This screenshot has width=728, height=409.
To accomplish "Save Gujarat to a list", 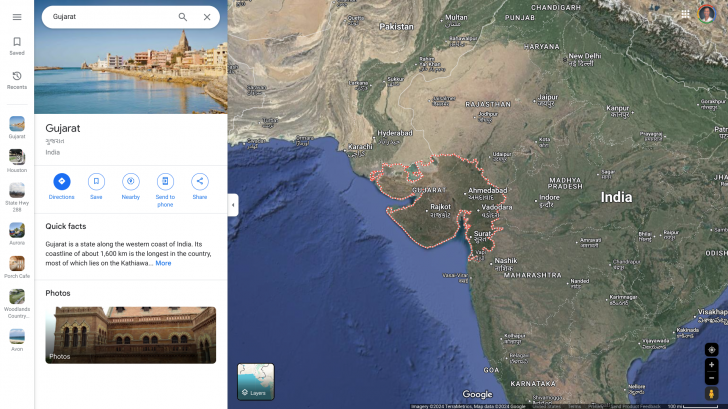I will click(x=96, y=182).
